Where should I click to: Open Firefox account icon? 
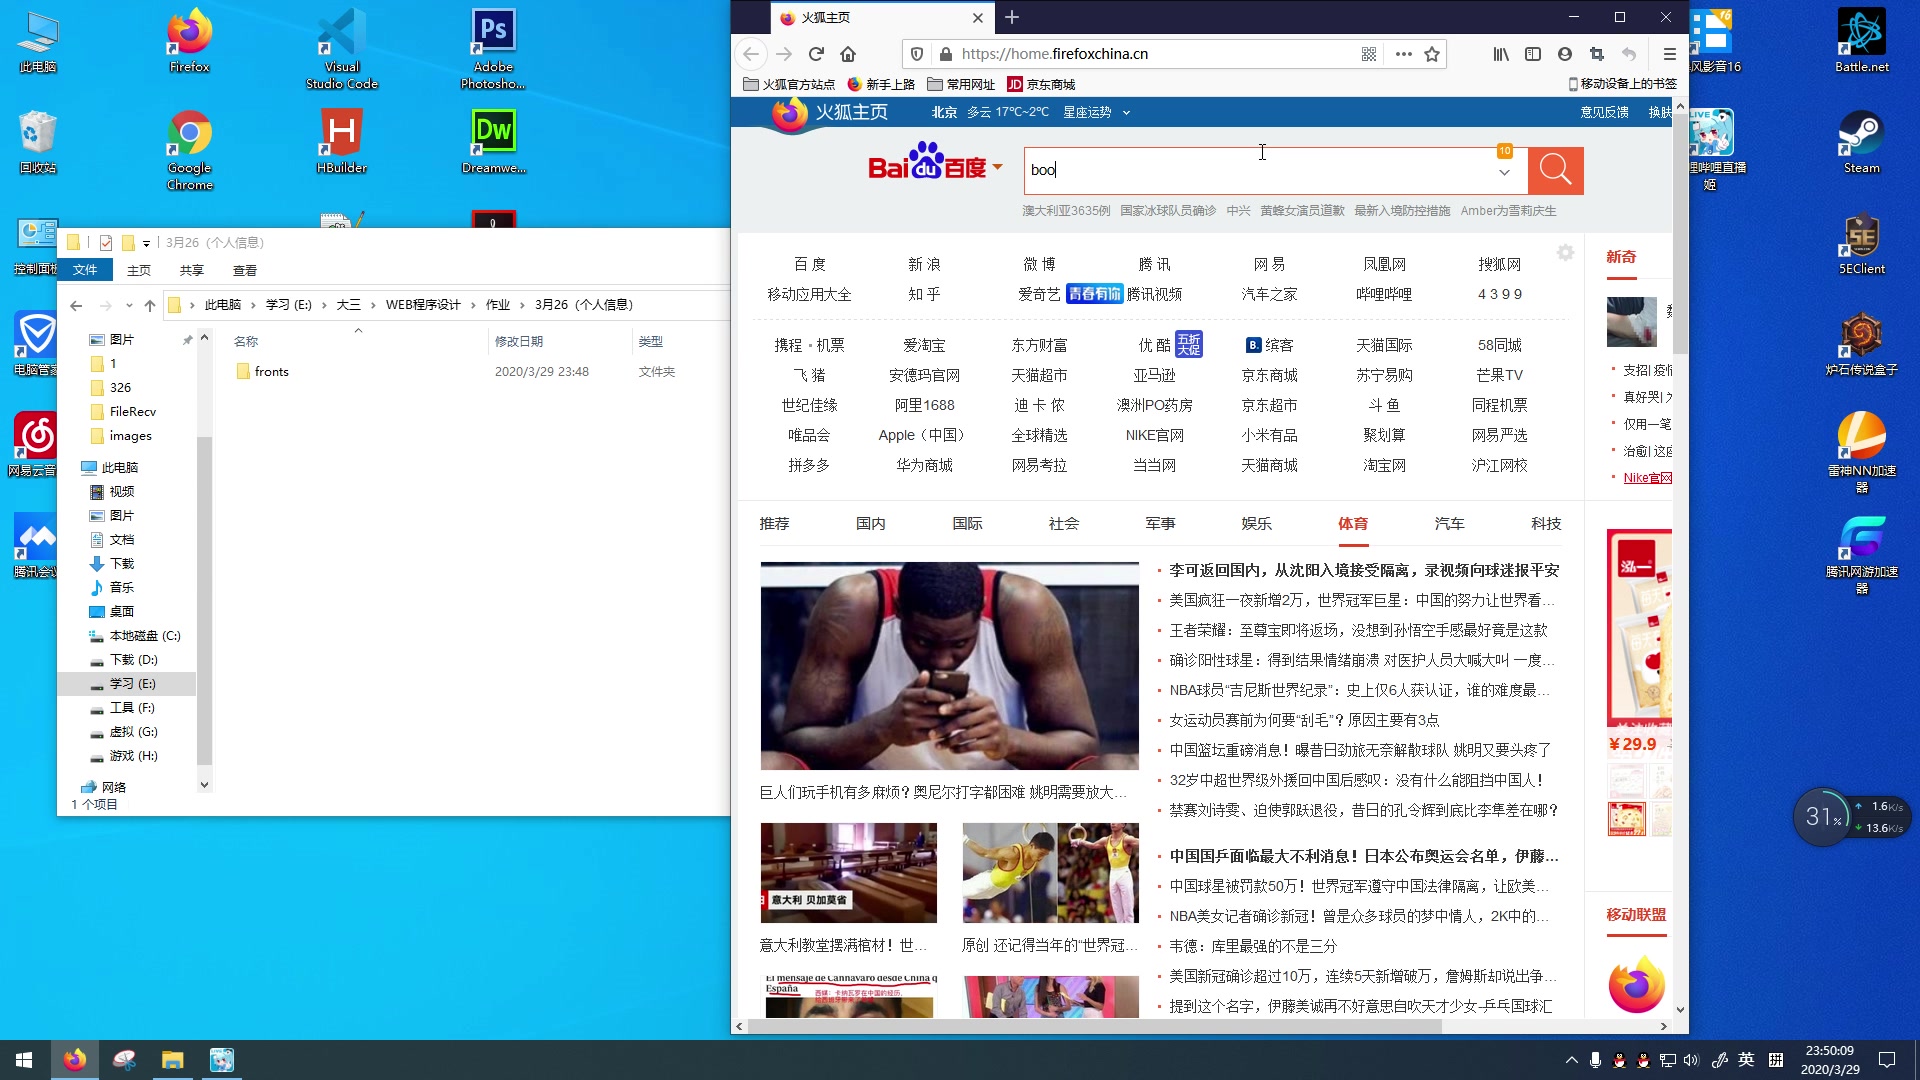coord(1565,54)
